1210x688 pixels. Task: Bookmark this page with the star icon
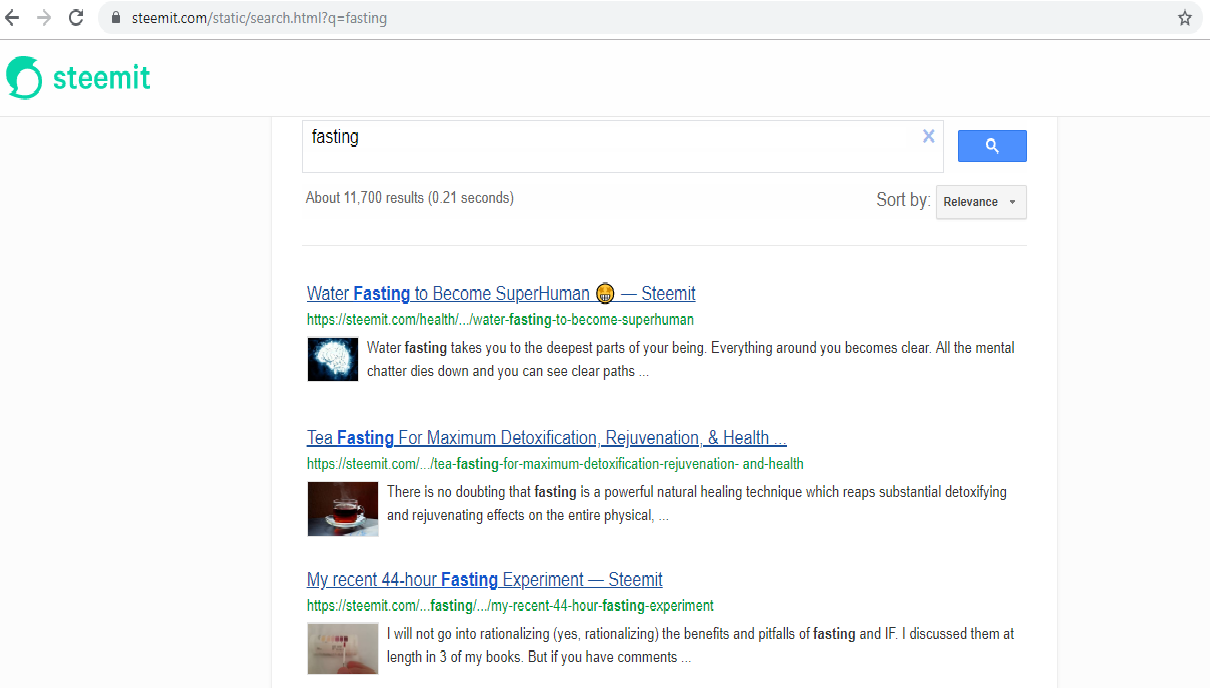[x=1184, y=18]
